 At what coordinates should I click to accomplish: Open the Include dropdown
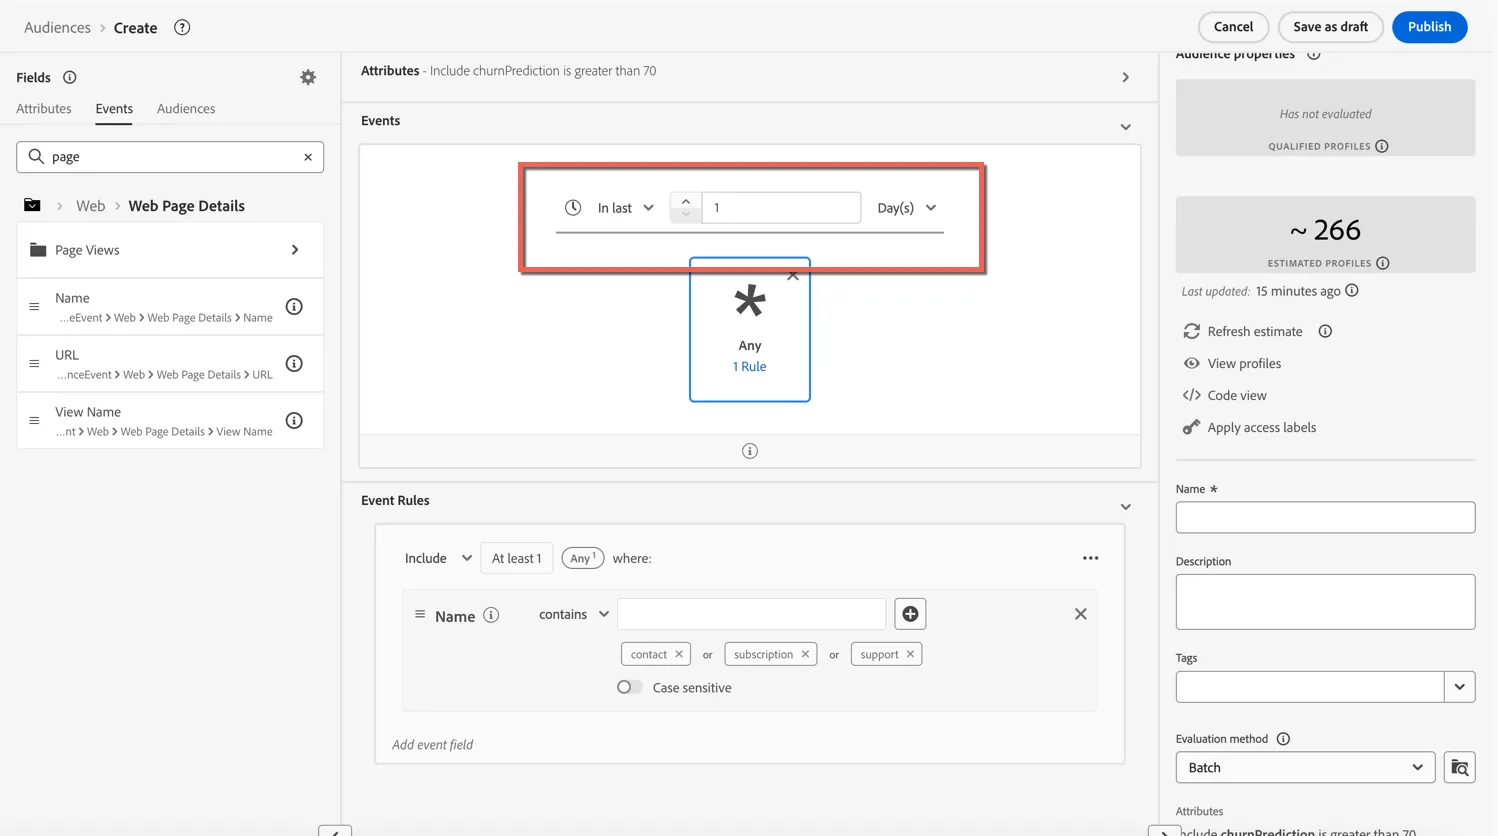click(x=438, y=558)
